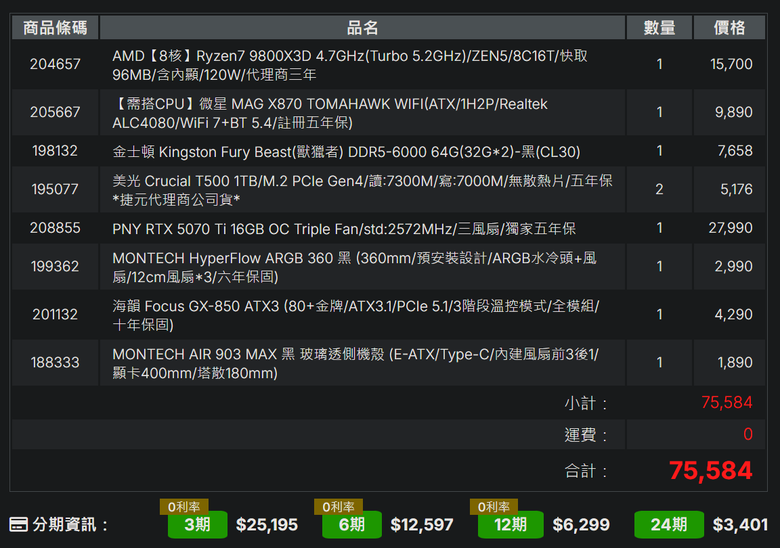Click the 數量 column header
Viewport: 780px width, 548px height.
pyautogui.click(x=659, y=27)
